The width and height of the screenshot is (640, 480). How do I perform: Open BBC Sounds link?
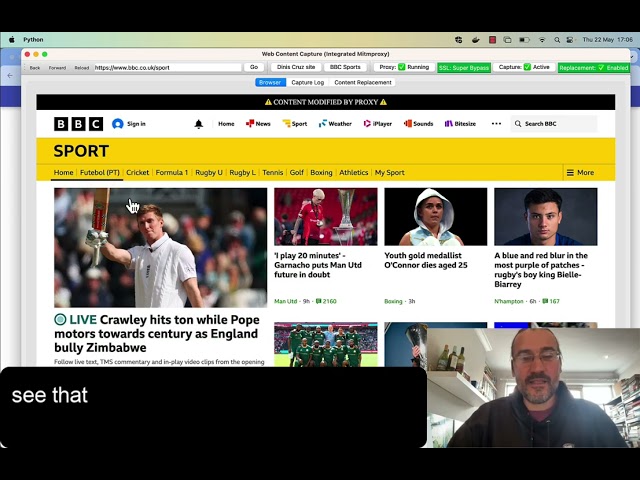pyautogui.click(x=418, y=124)
